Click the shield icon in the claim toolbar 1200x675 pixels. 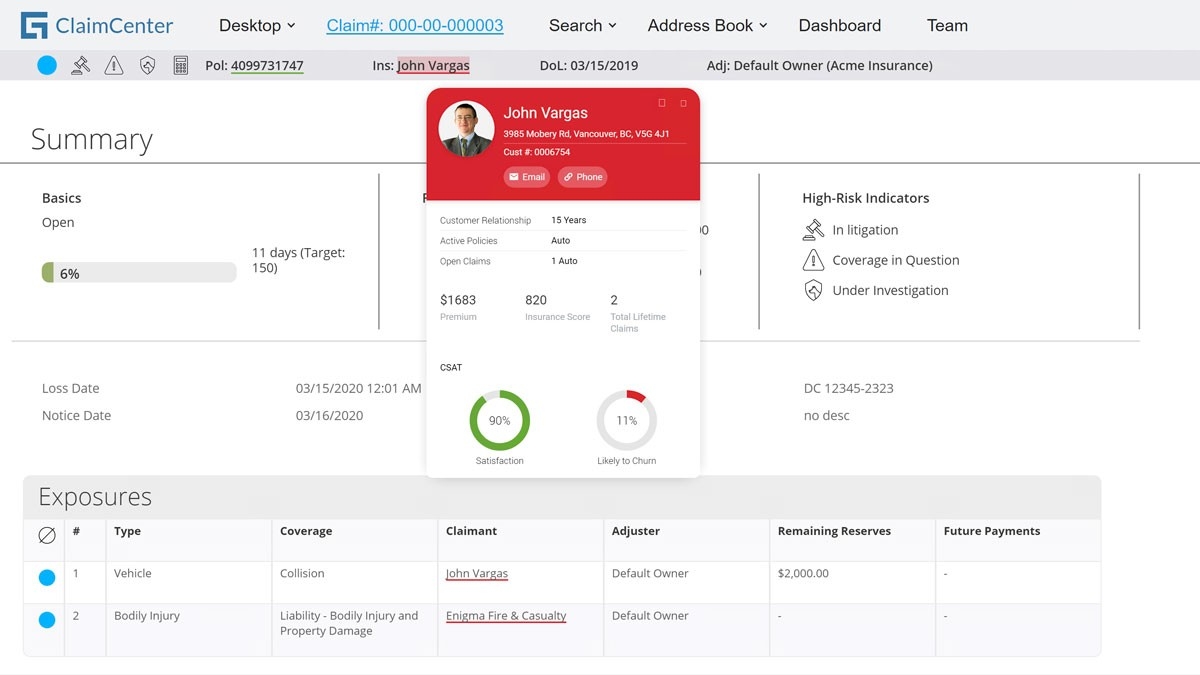147,65
